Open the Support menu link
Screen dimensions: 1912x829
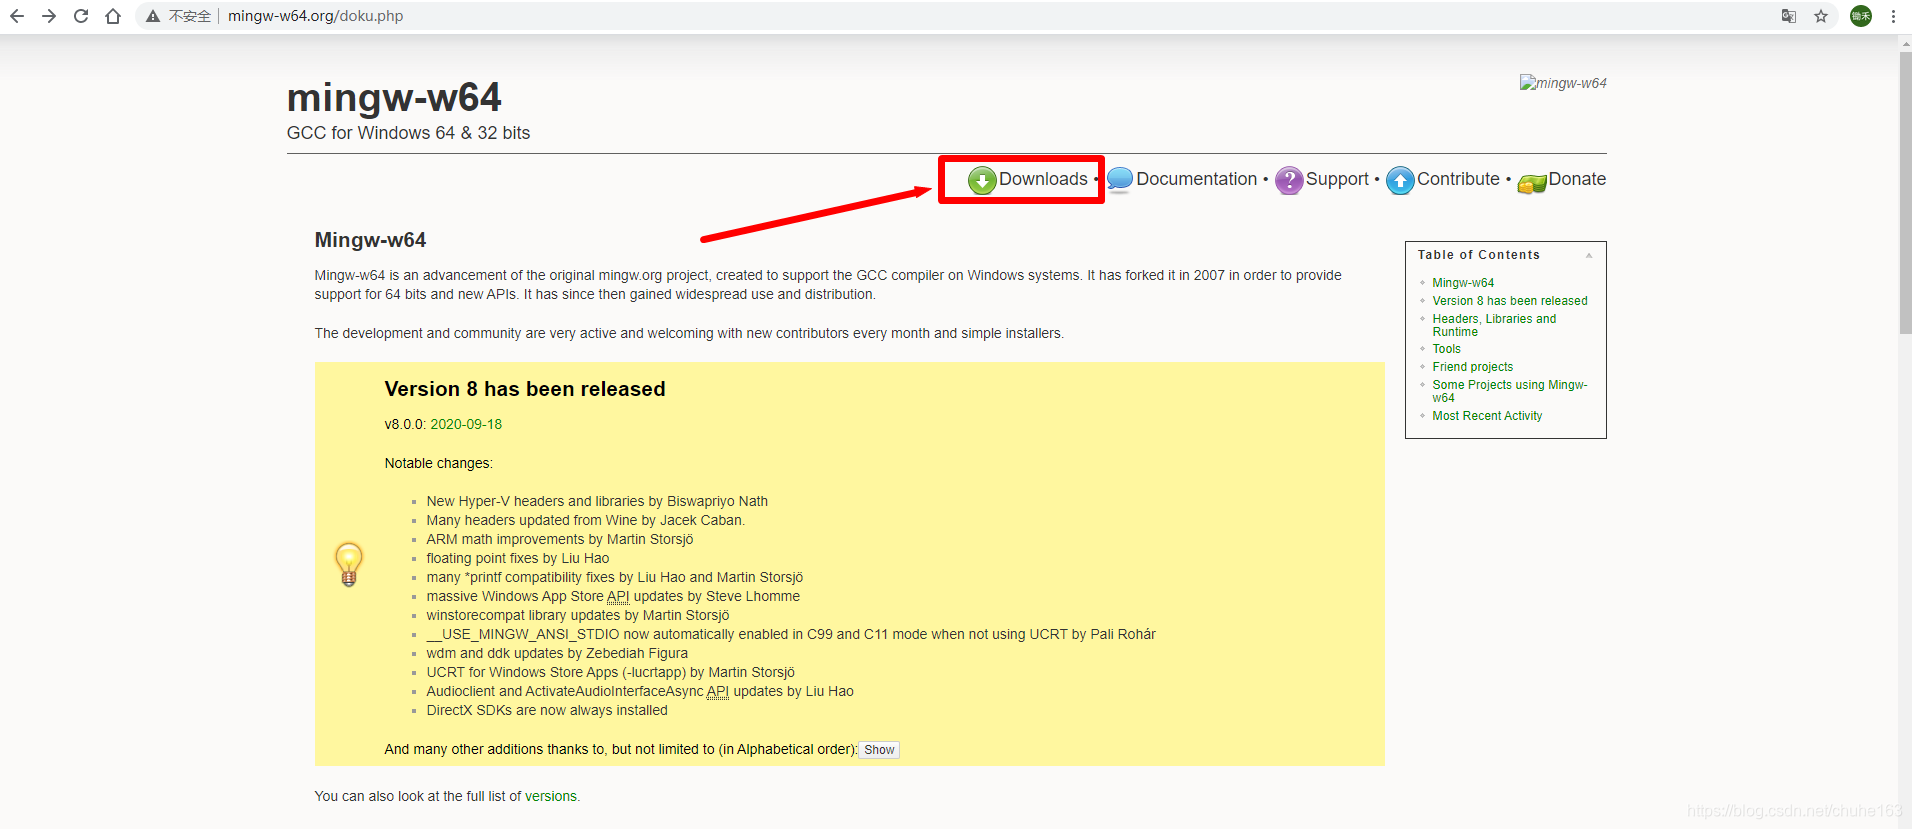click(x=1337, y=179)
